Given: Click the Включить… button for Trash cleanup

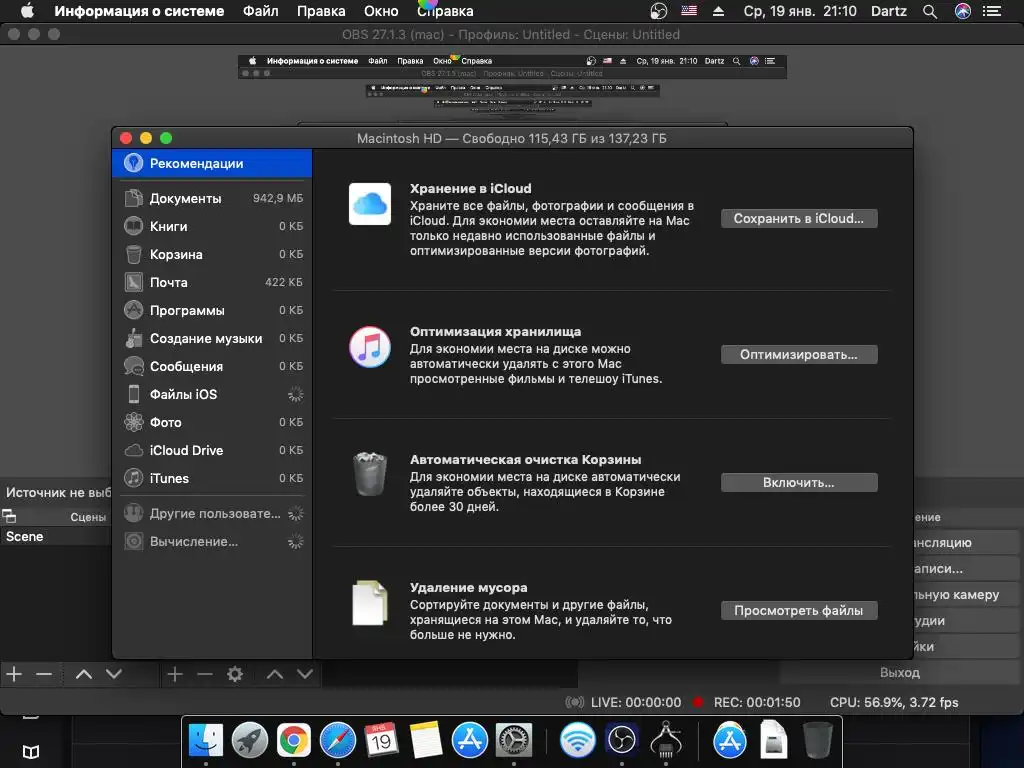Looking at the screenshot, I should click(799, 483).
